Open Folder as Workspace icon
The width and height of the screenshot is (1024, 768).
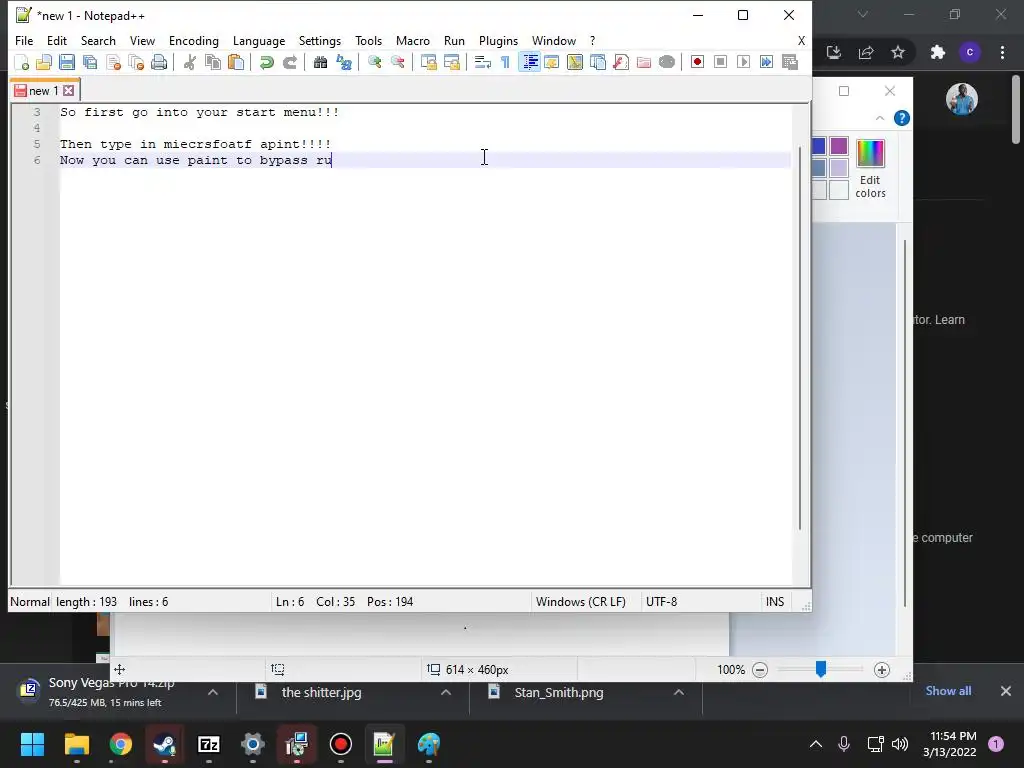tap(644, 62)
